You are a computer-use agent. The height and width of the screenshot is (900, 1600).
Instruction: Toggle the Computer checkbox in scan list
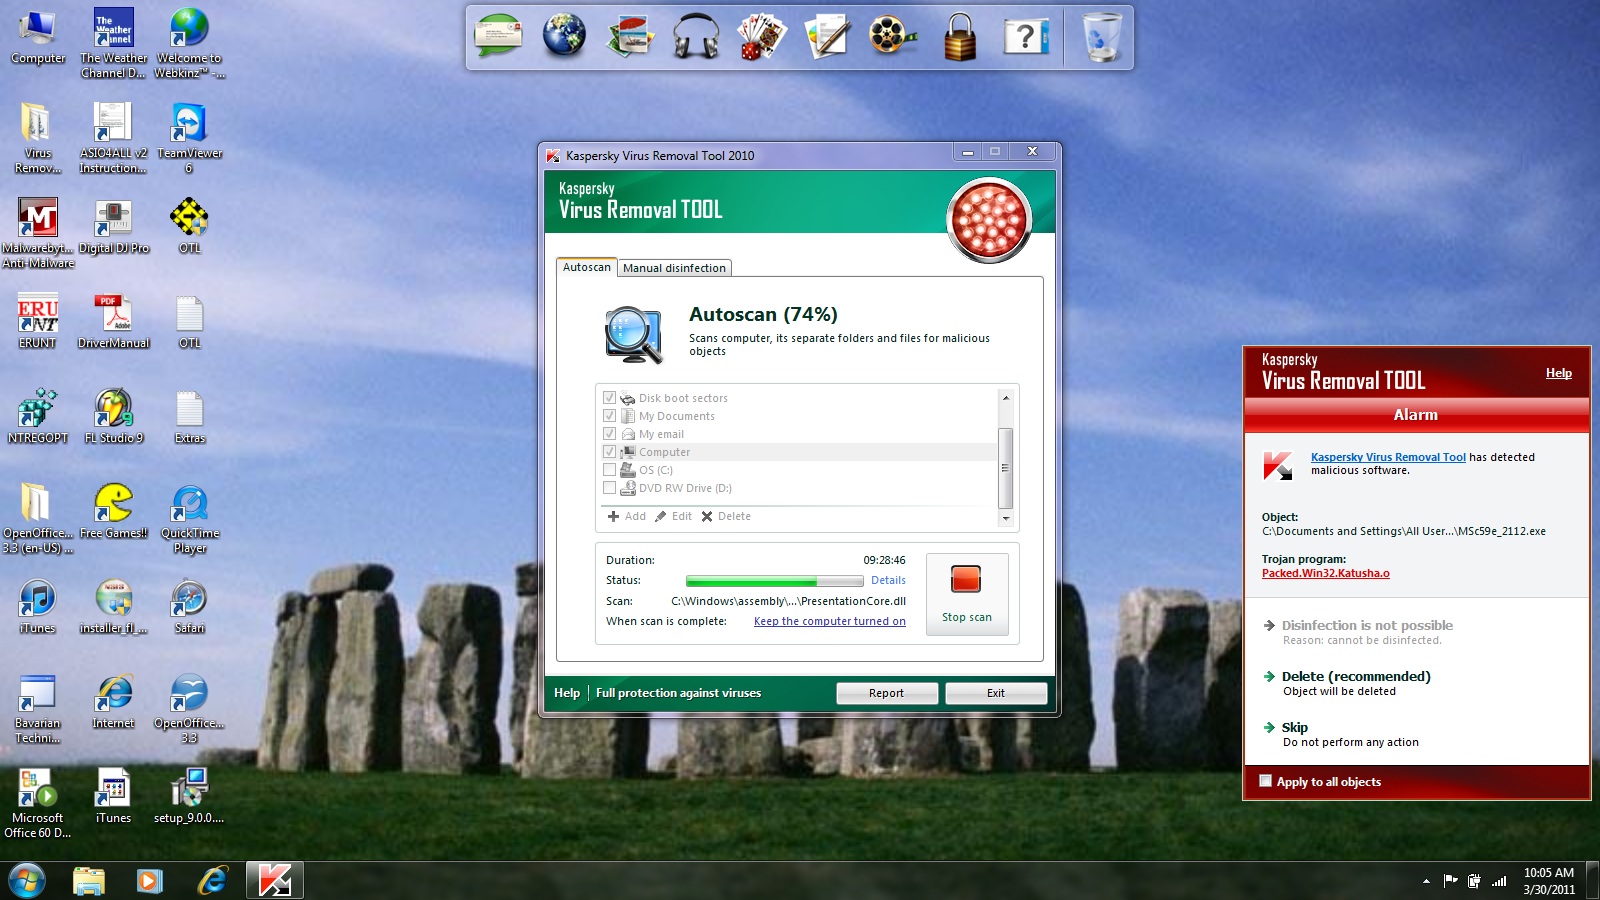(x=609, y=452)
